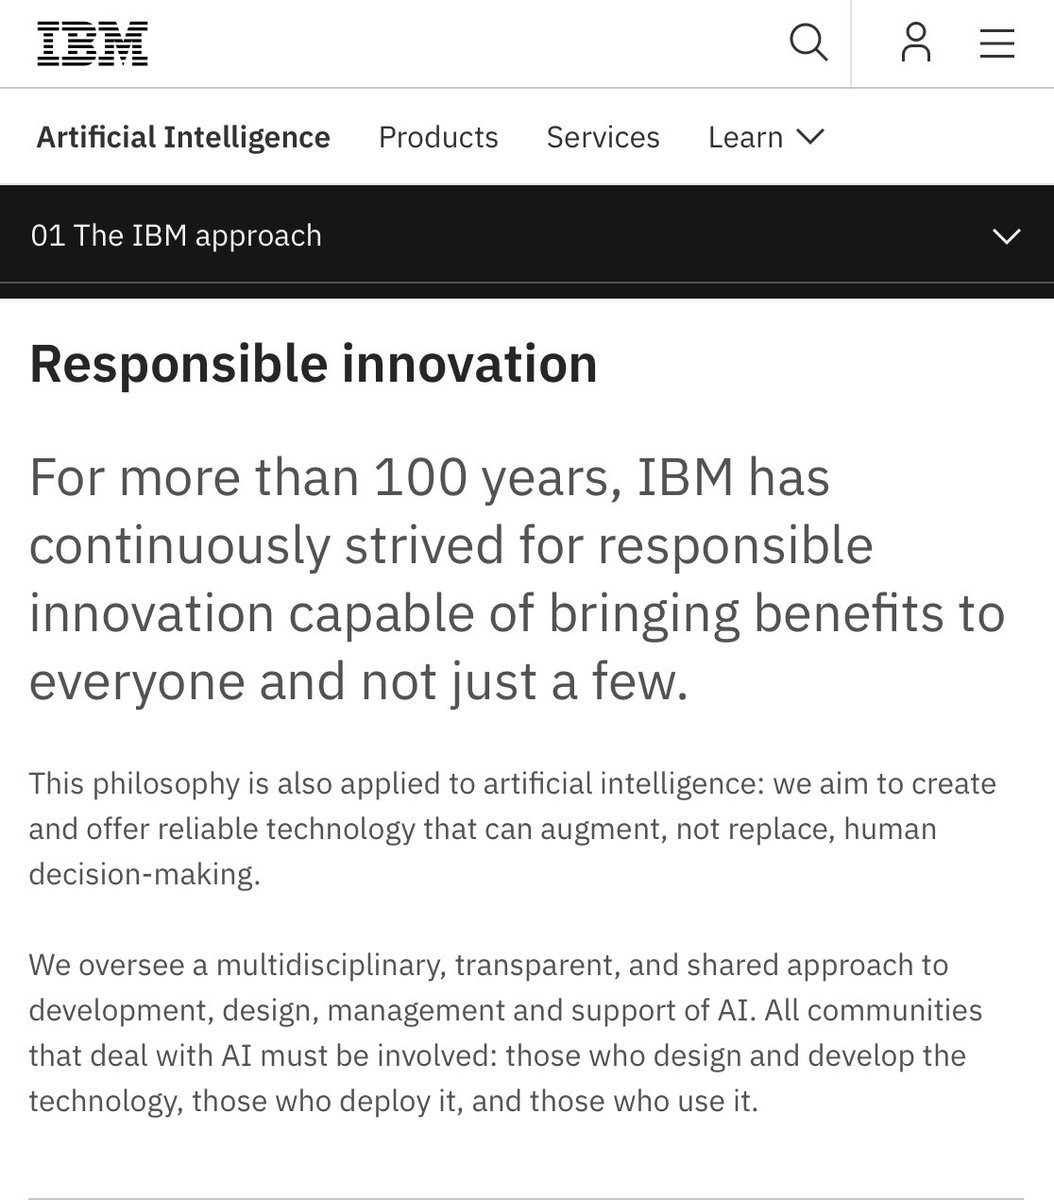Viewport: 1054px width, 1200px height.
Task: Click the word 'decision-making.'
Action: (x=144, y=874)
